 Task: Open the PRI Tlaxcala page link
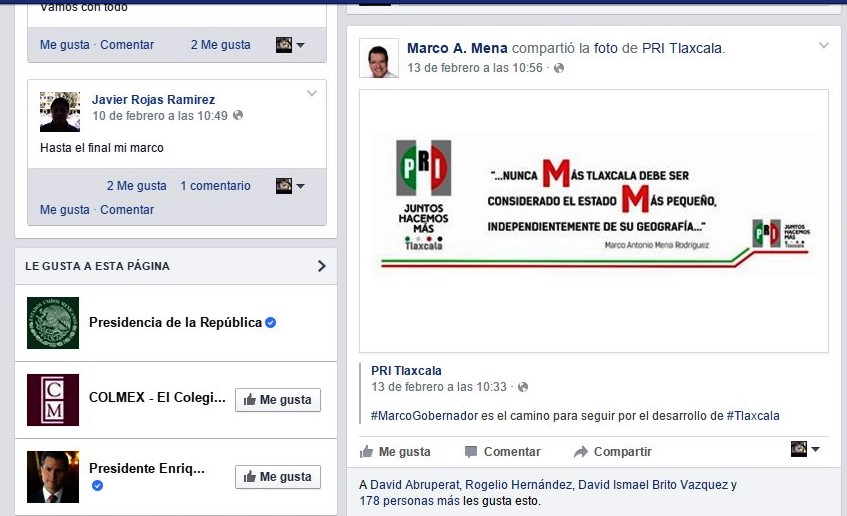(x=406, y=371)
